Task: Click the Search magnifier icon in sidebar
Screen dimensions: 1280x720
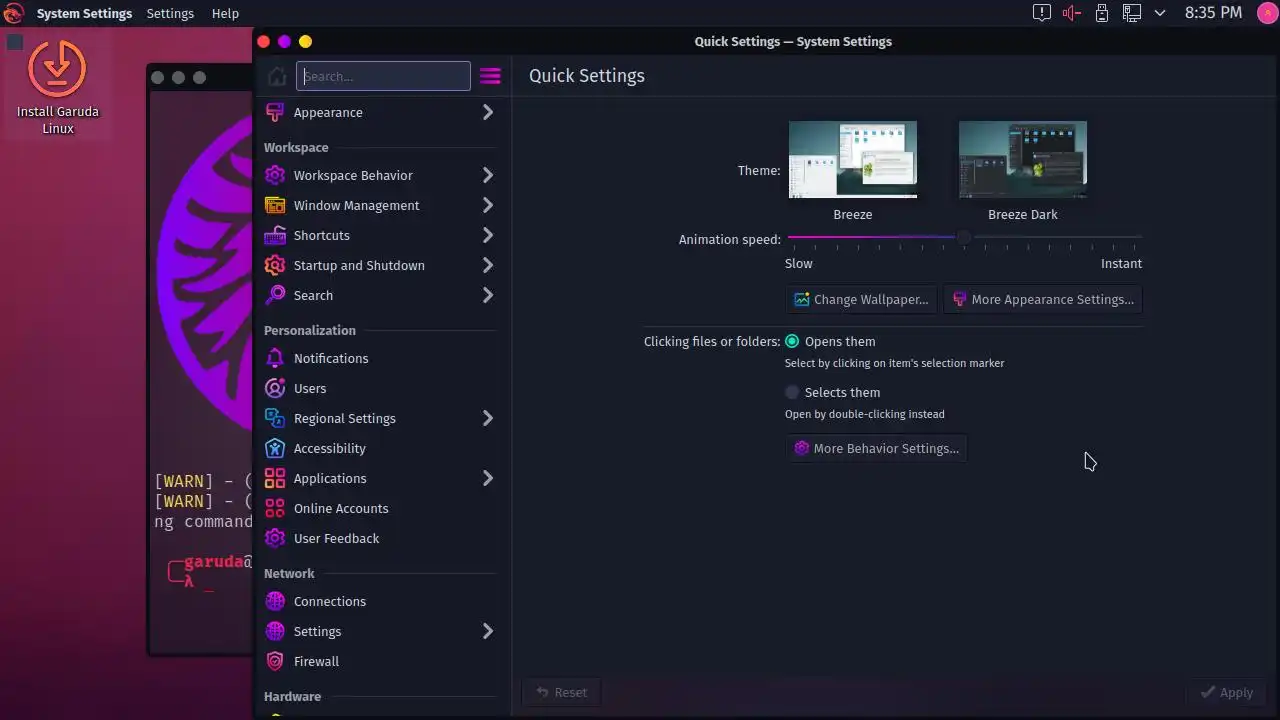Action: click(274, 295)
